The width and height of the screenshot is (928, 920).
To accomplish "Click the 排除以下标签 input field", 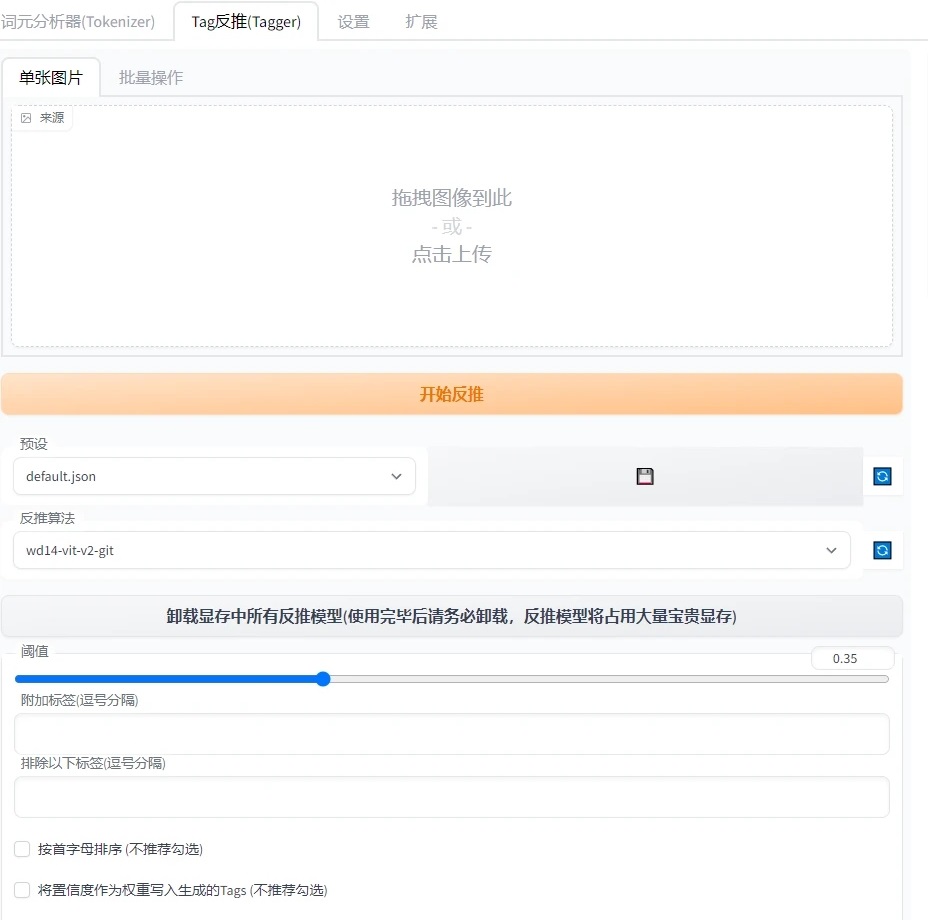I will [x=451, y=797].
